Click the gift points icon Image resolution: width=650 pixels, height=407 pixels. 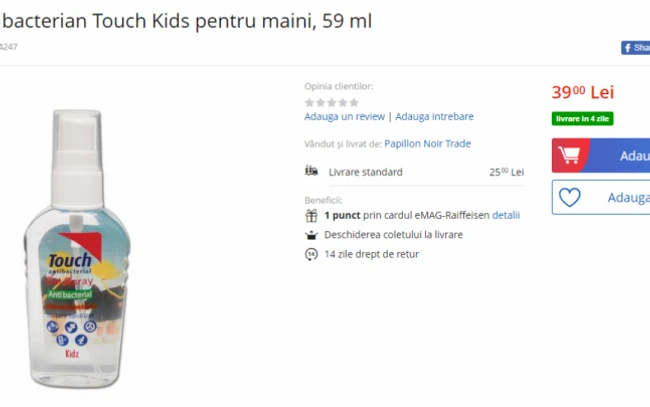tap(311, 216)
